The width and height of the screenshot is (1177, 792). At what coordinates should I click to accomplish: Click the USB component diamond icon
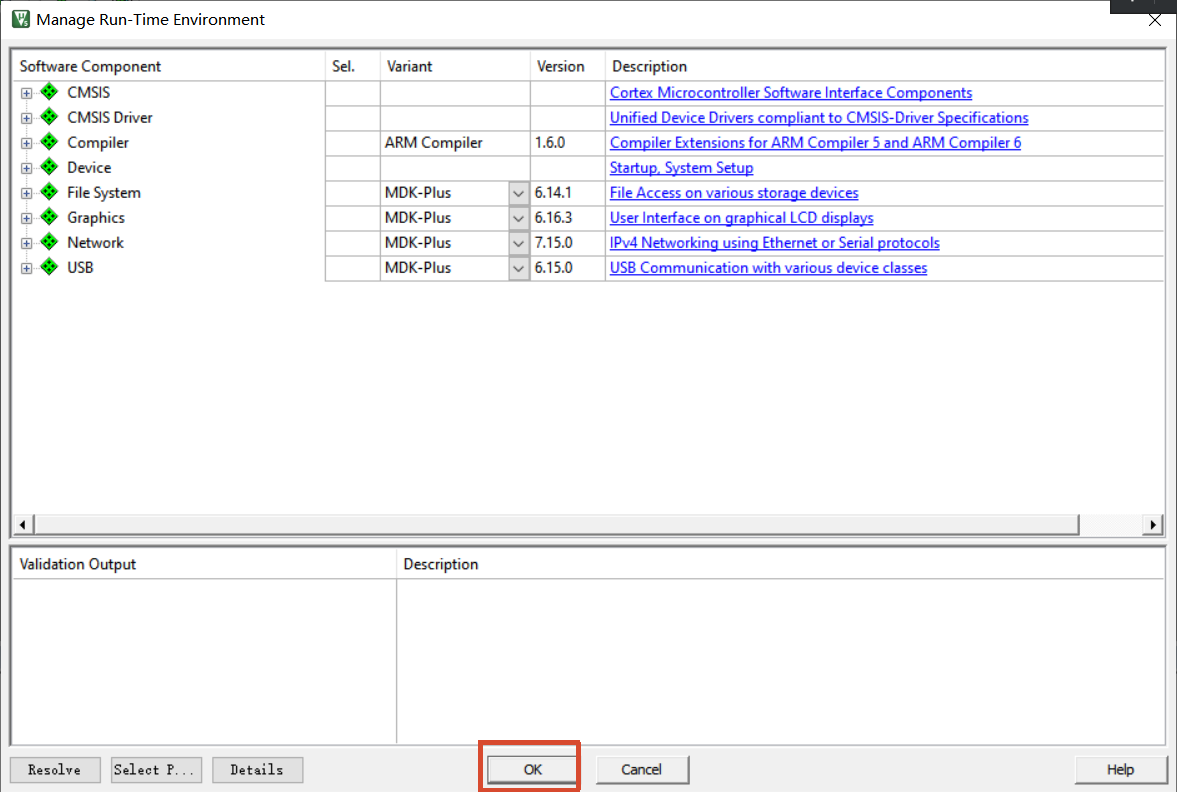(50, 267)
